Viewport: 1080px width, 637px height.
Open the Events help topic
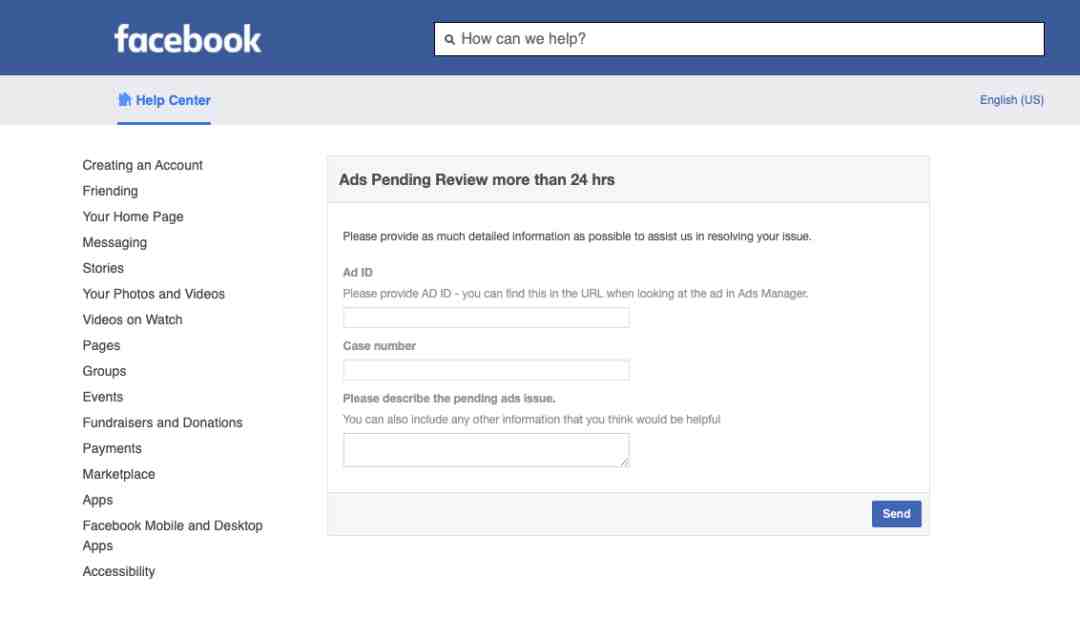[x=103, y=397]
